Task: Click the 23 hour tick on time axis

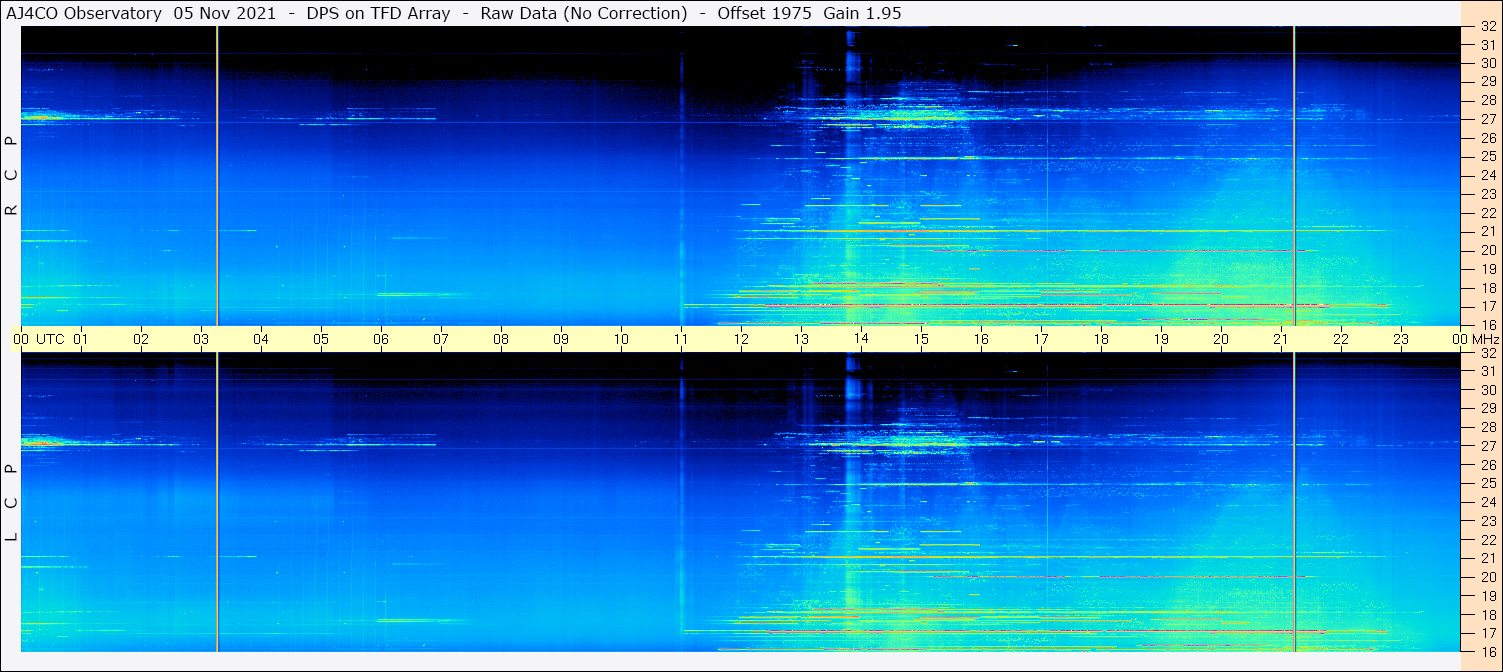Action: click(x=1401, y=339)
